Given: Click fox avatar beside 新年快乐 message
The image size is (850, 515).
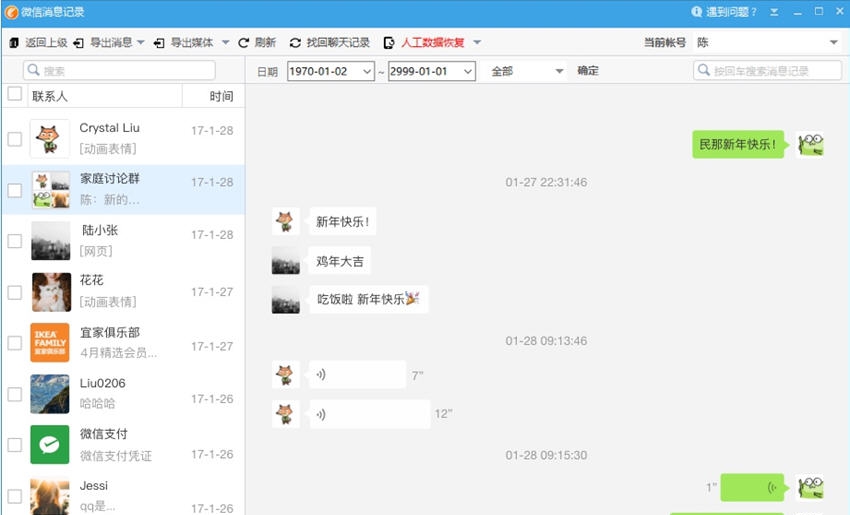Looking at the screenshot, I should click(286, 222).
